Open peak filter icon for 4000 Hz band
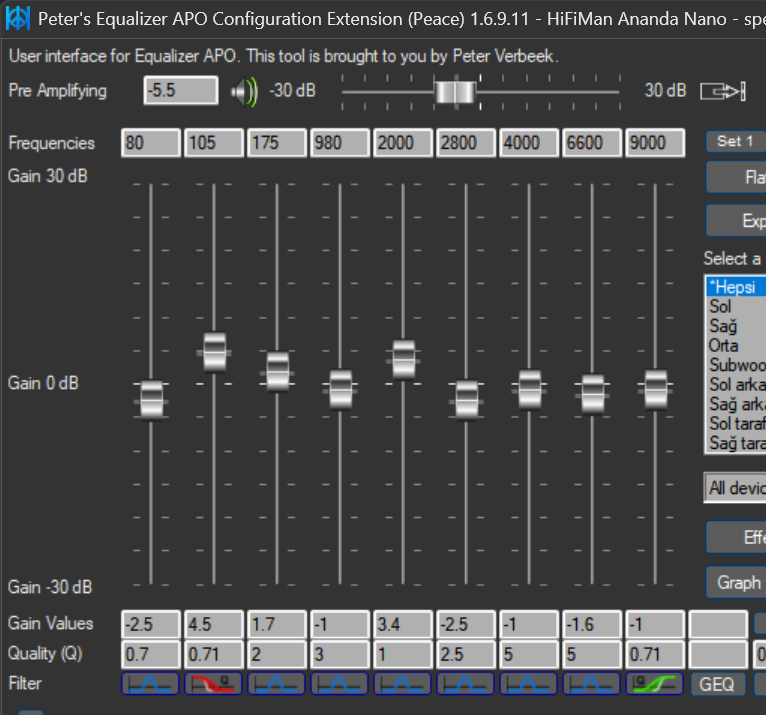 [x=529, y=684]
